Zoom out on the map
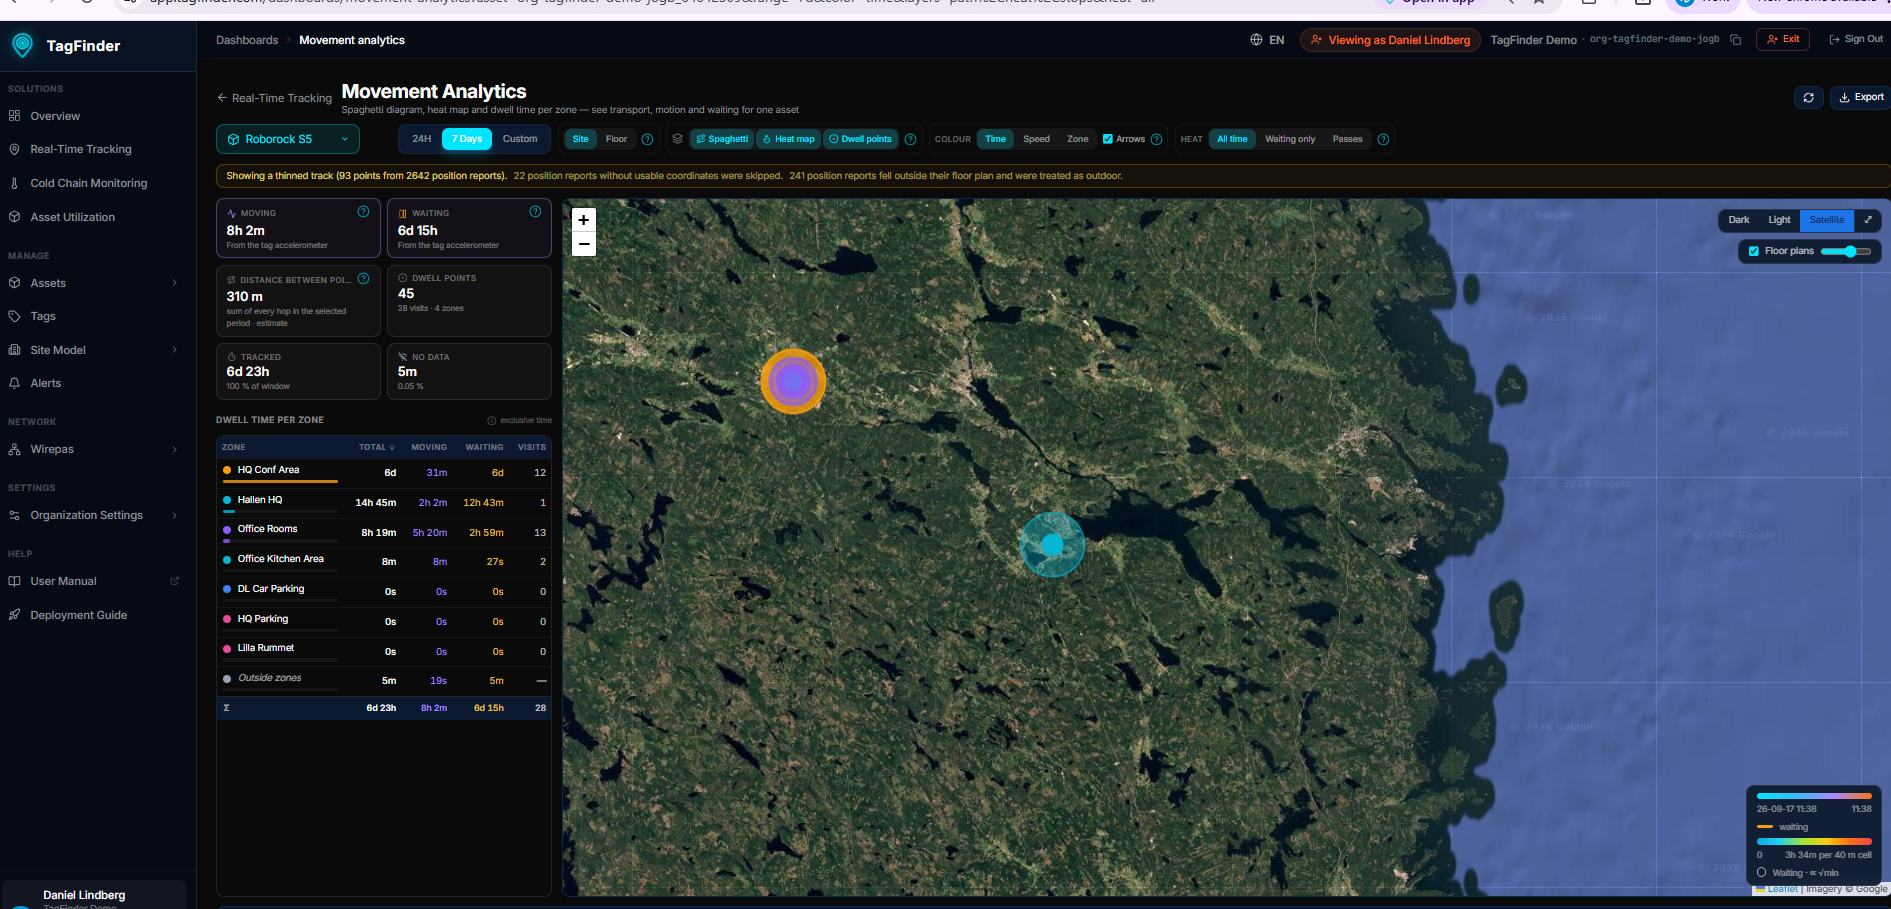Viewport: 1891px width, 909px height. tap(584, 244)
